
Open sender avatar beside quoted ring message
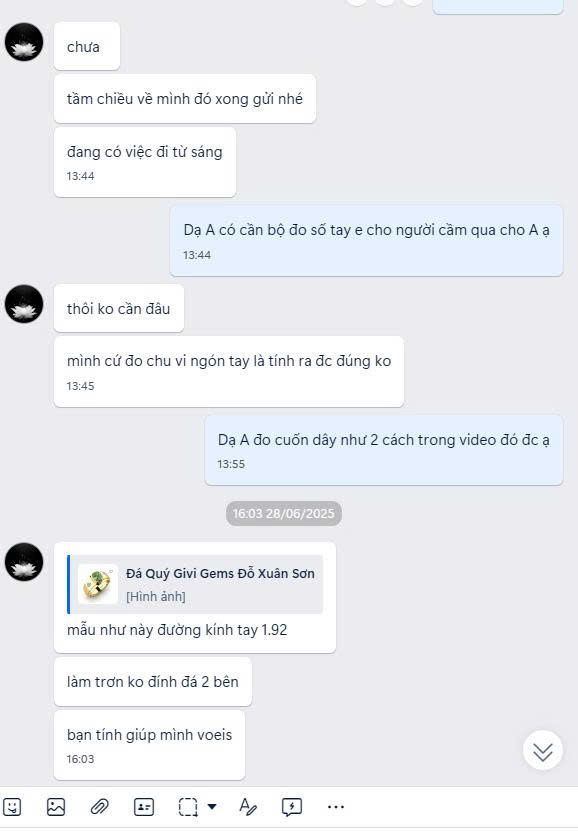pos(24,562)
